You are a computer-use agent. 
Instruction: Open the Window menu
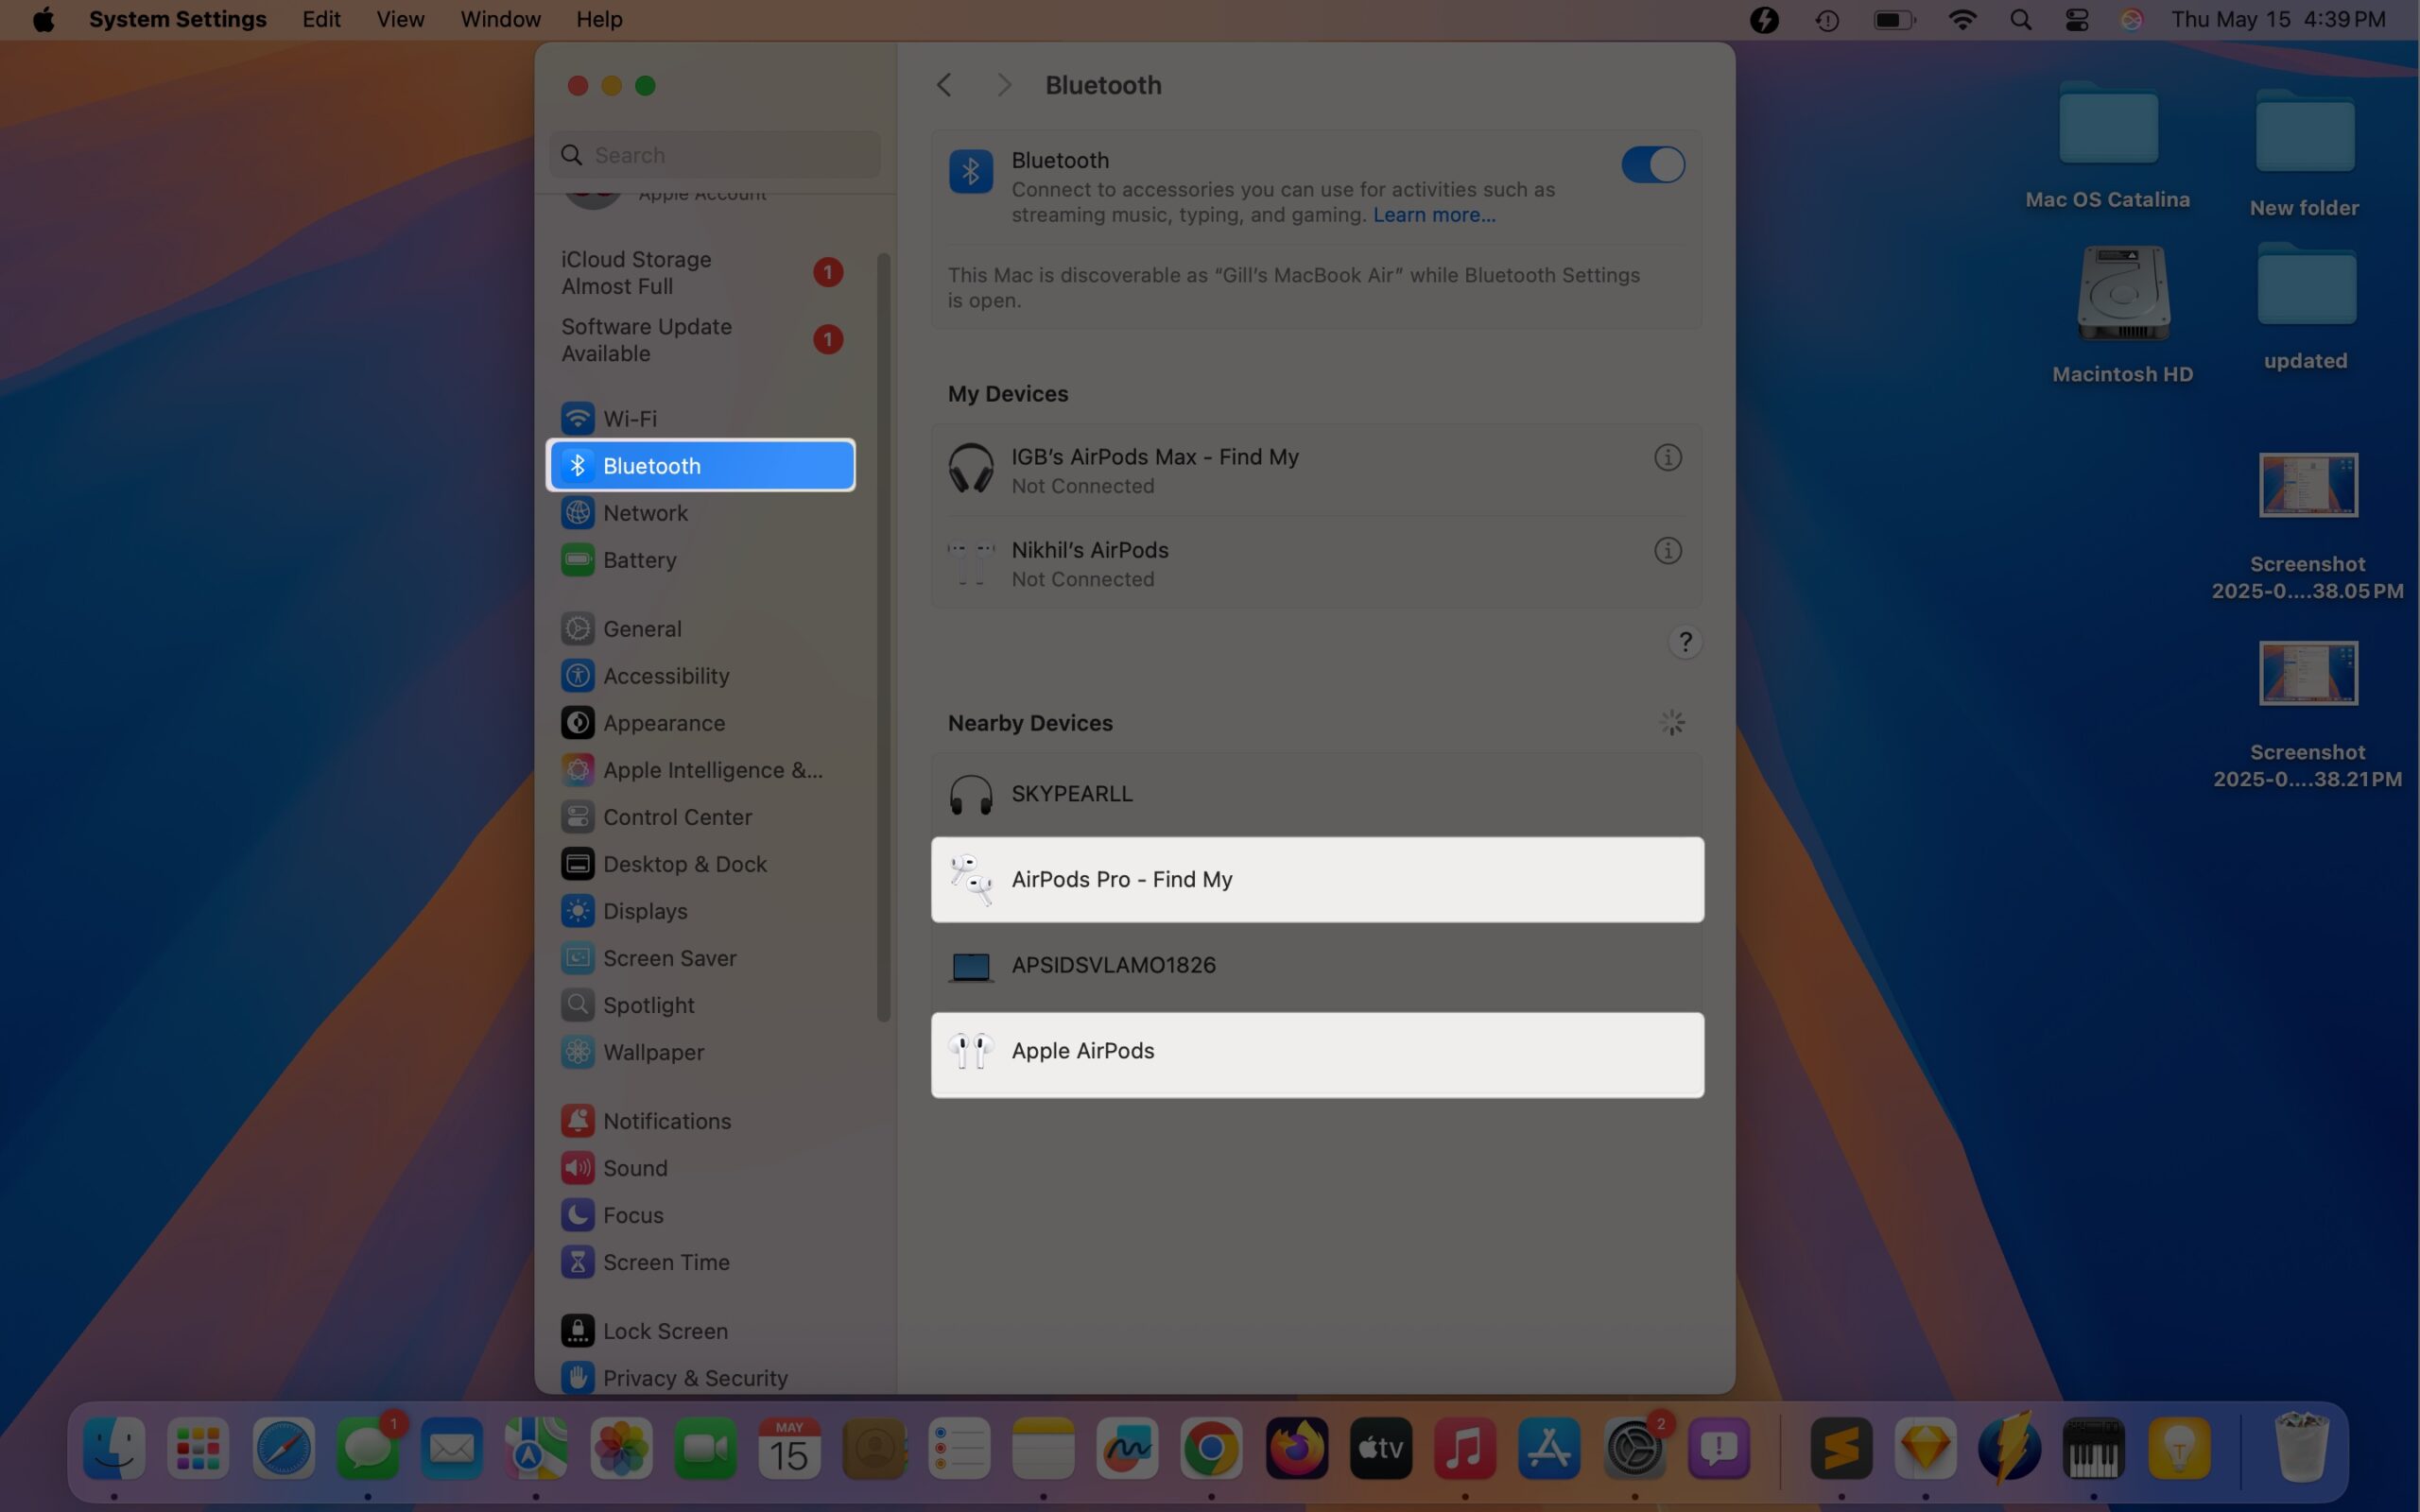point(499,19)
